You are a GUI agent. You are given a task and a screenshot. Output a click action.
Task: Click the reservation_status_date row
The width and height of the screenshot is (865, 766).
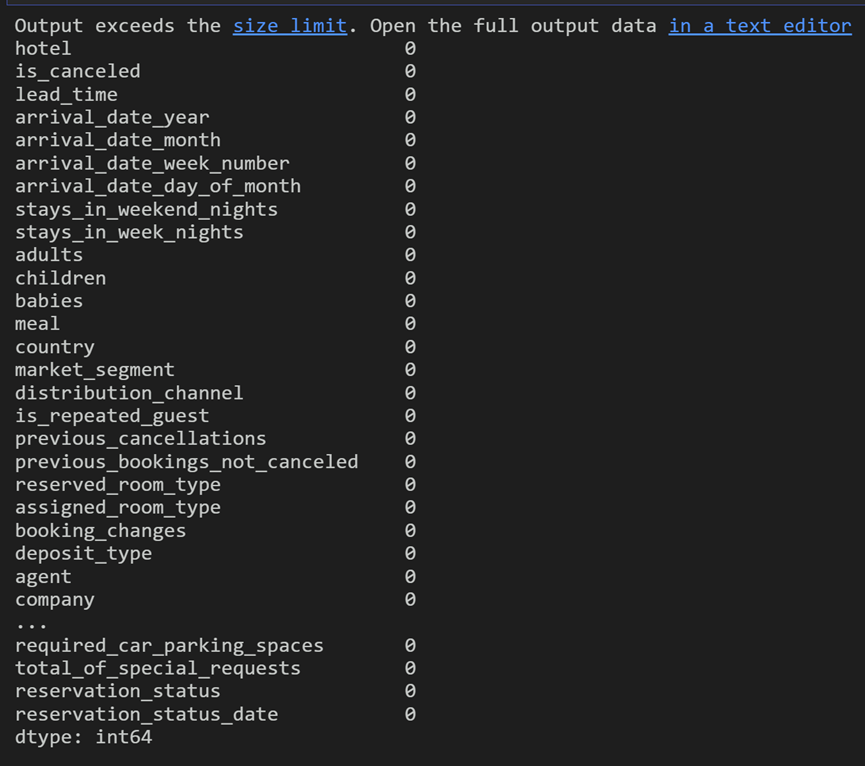[215, 715]
